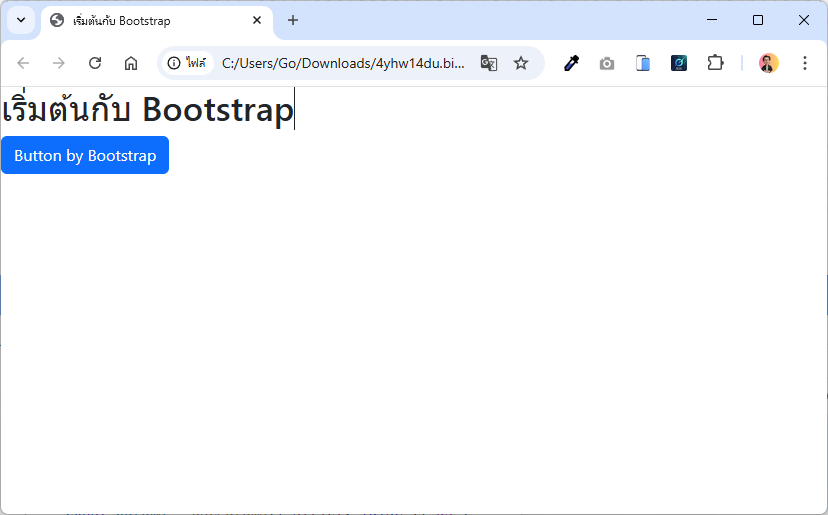Go to the browser home page
This screenshot has height=515, width=828.
(x=131, y=63)
